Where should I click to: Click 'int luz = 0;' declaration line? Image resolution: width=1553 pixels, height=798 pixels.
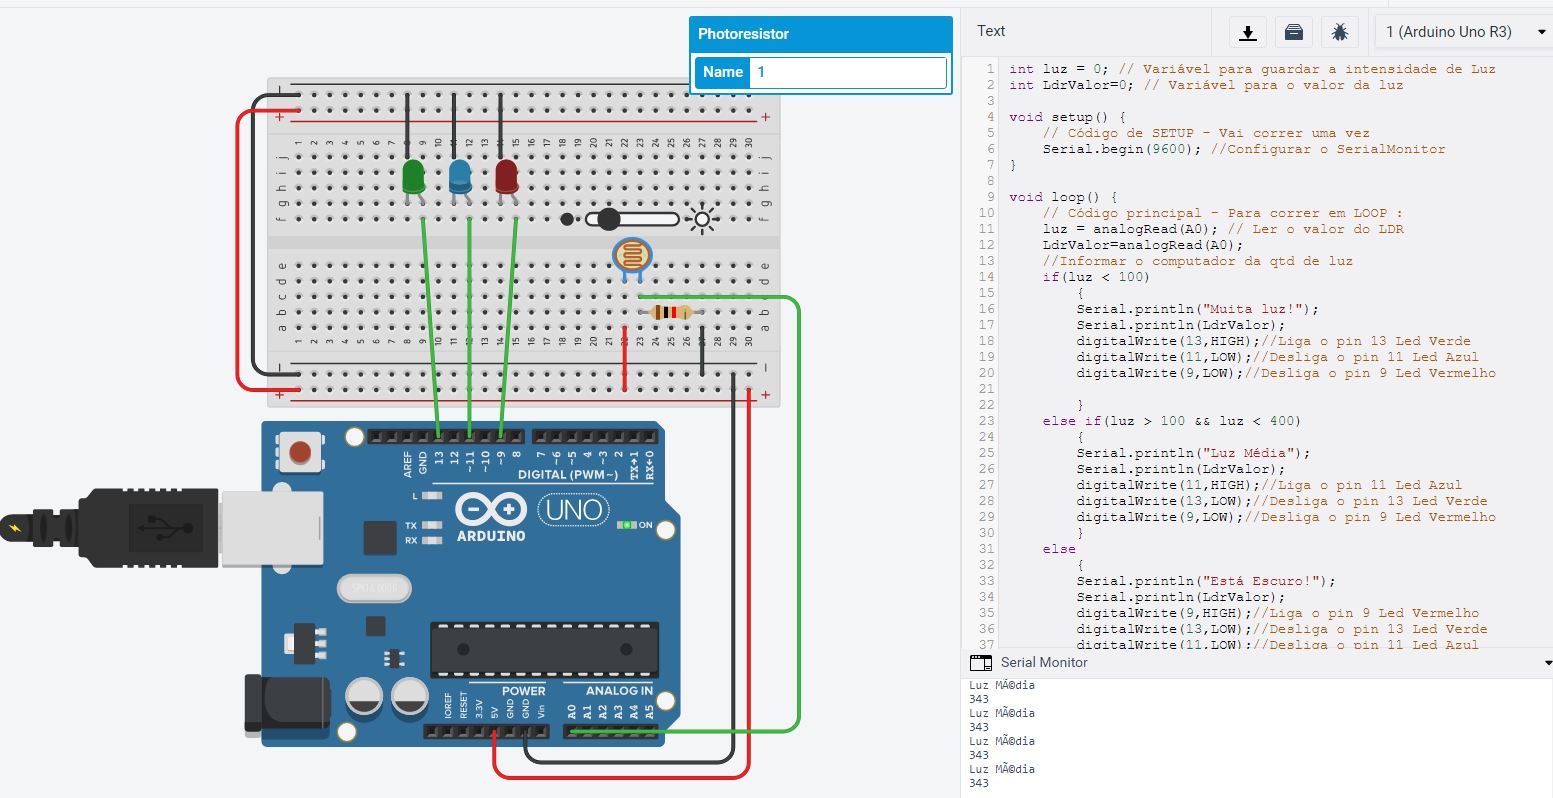coord(1252,69)
